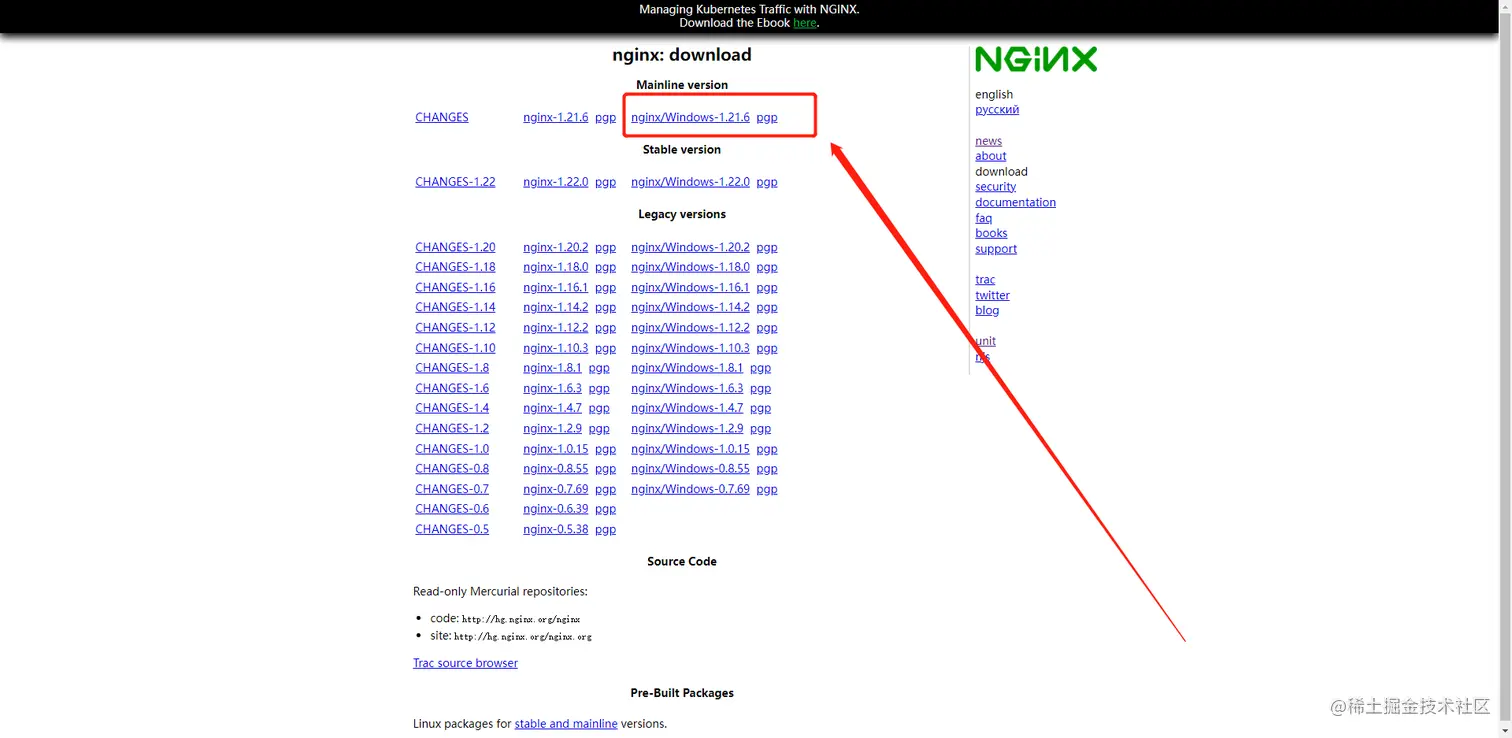Open the Trac source browser link
The image size is (1512, 738).
[465, 663]
